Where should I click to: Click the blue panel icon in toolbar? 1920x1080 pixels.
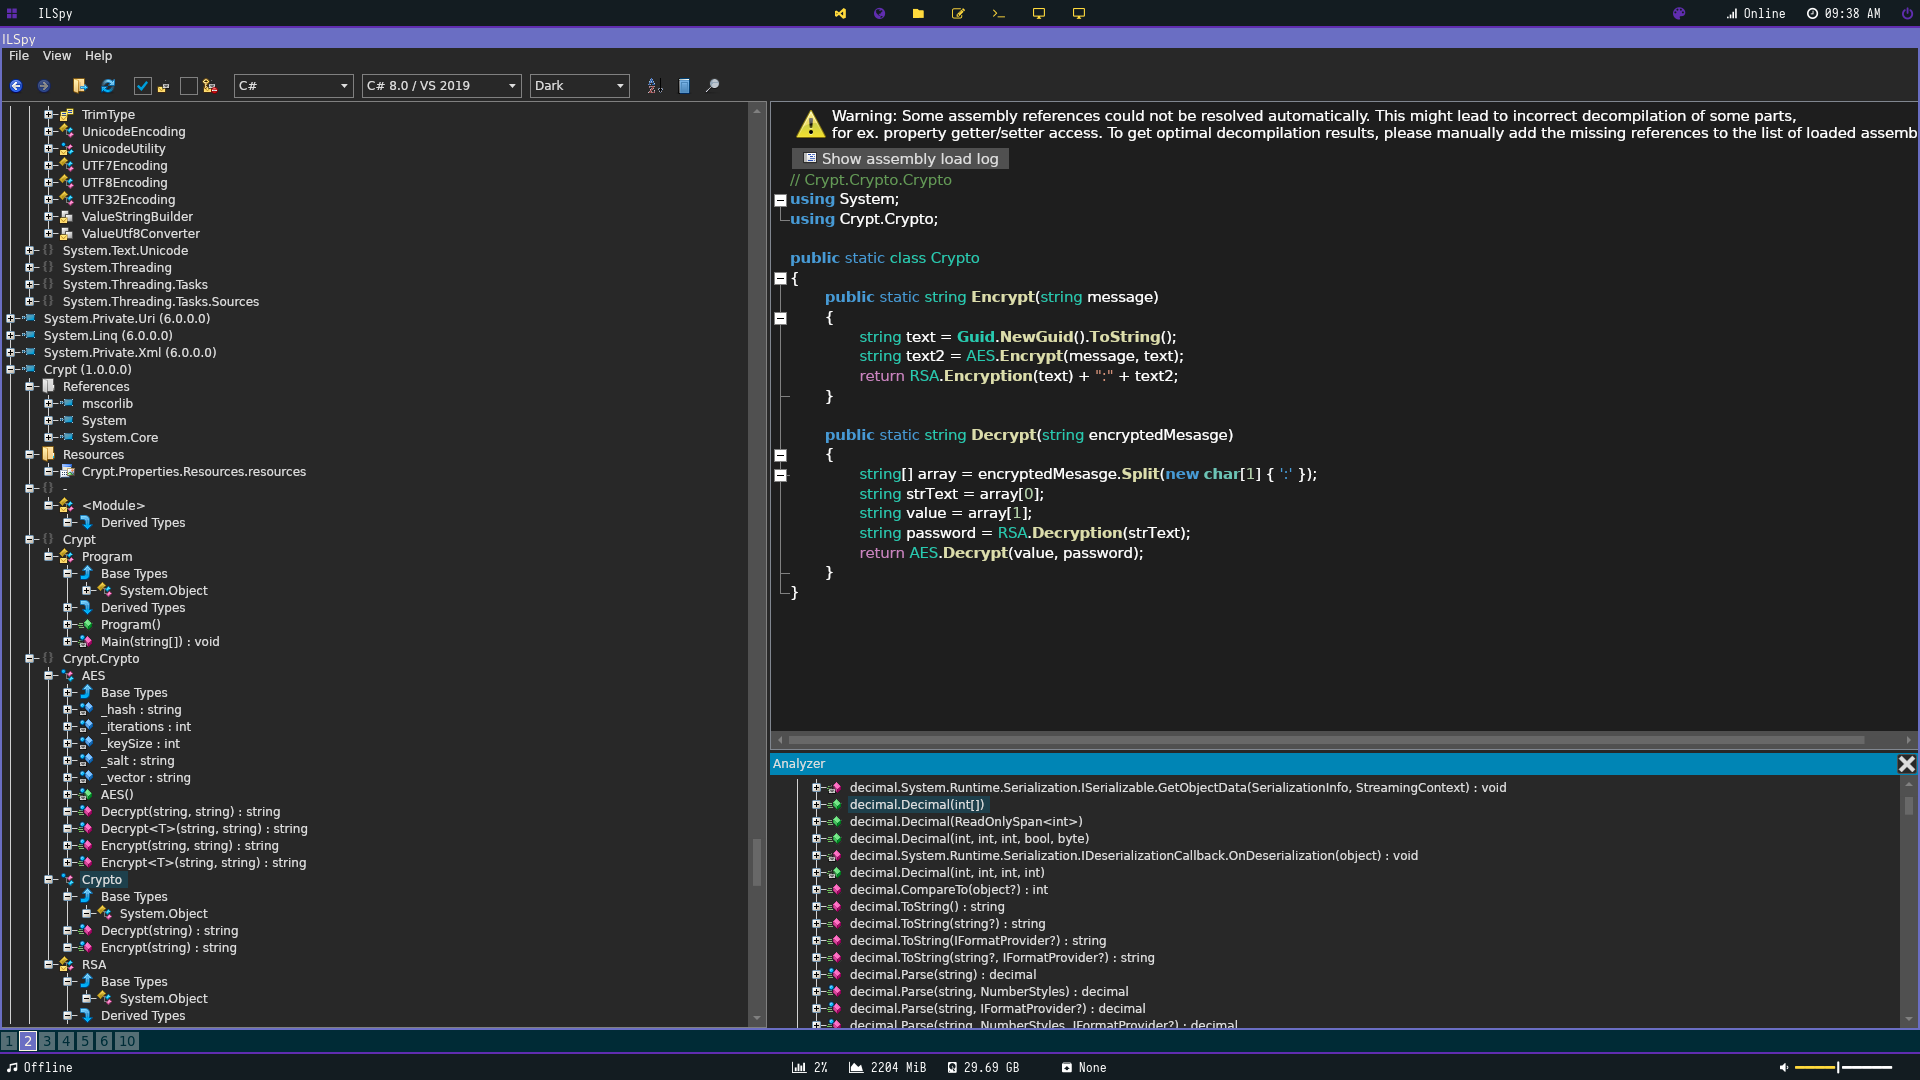point(684,86)
